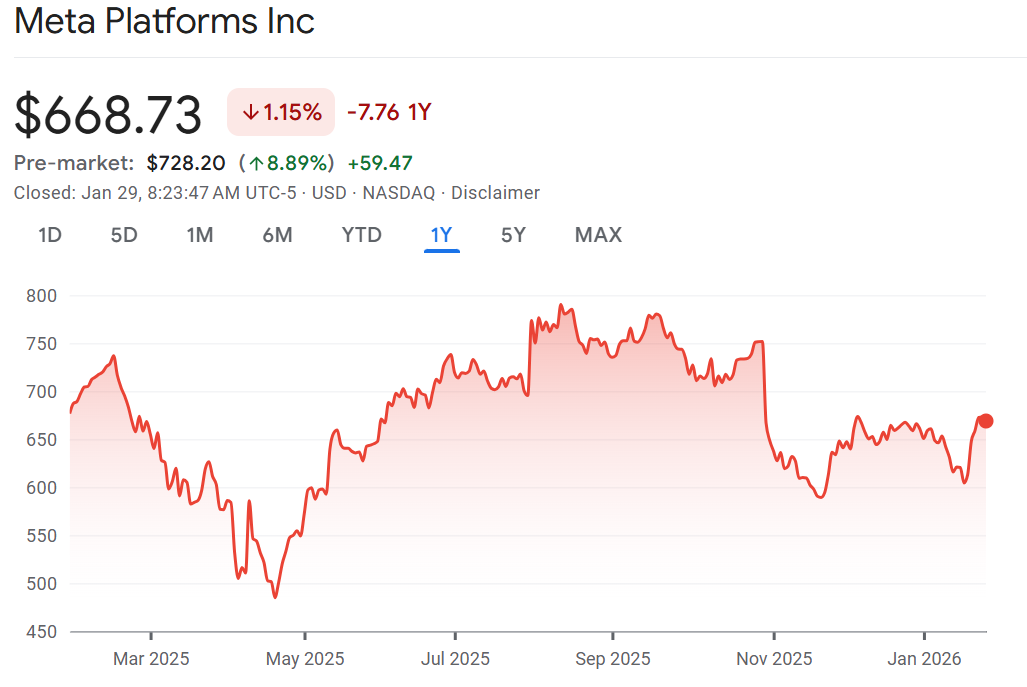Click the Nov 2025 axis label
Image resolution: width=1027 pixels, height=687 pixels.
pyautogui.click(x=774, y=659)
